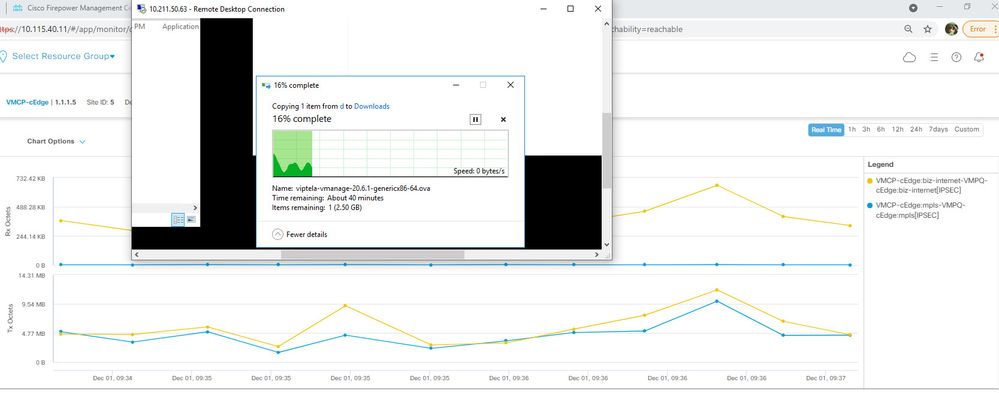Viewport: 999px width, 393px height.
Task: Open the Chrome profile avatar
Action: pos(951,29)
